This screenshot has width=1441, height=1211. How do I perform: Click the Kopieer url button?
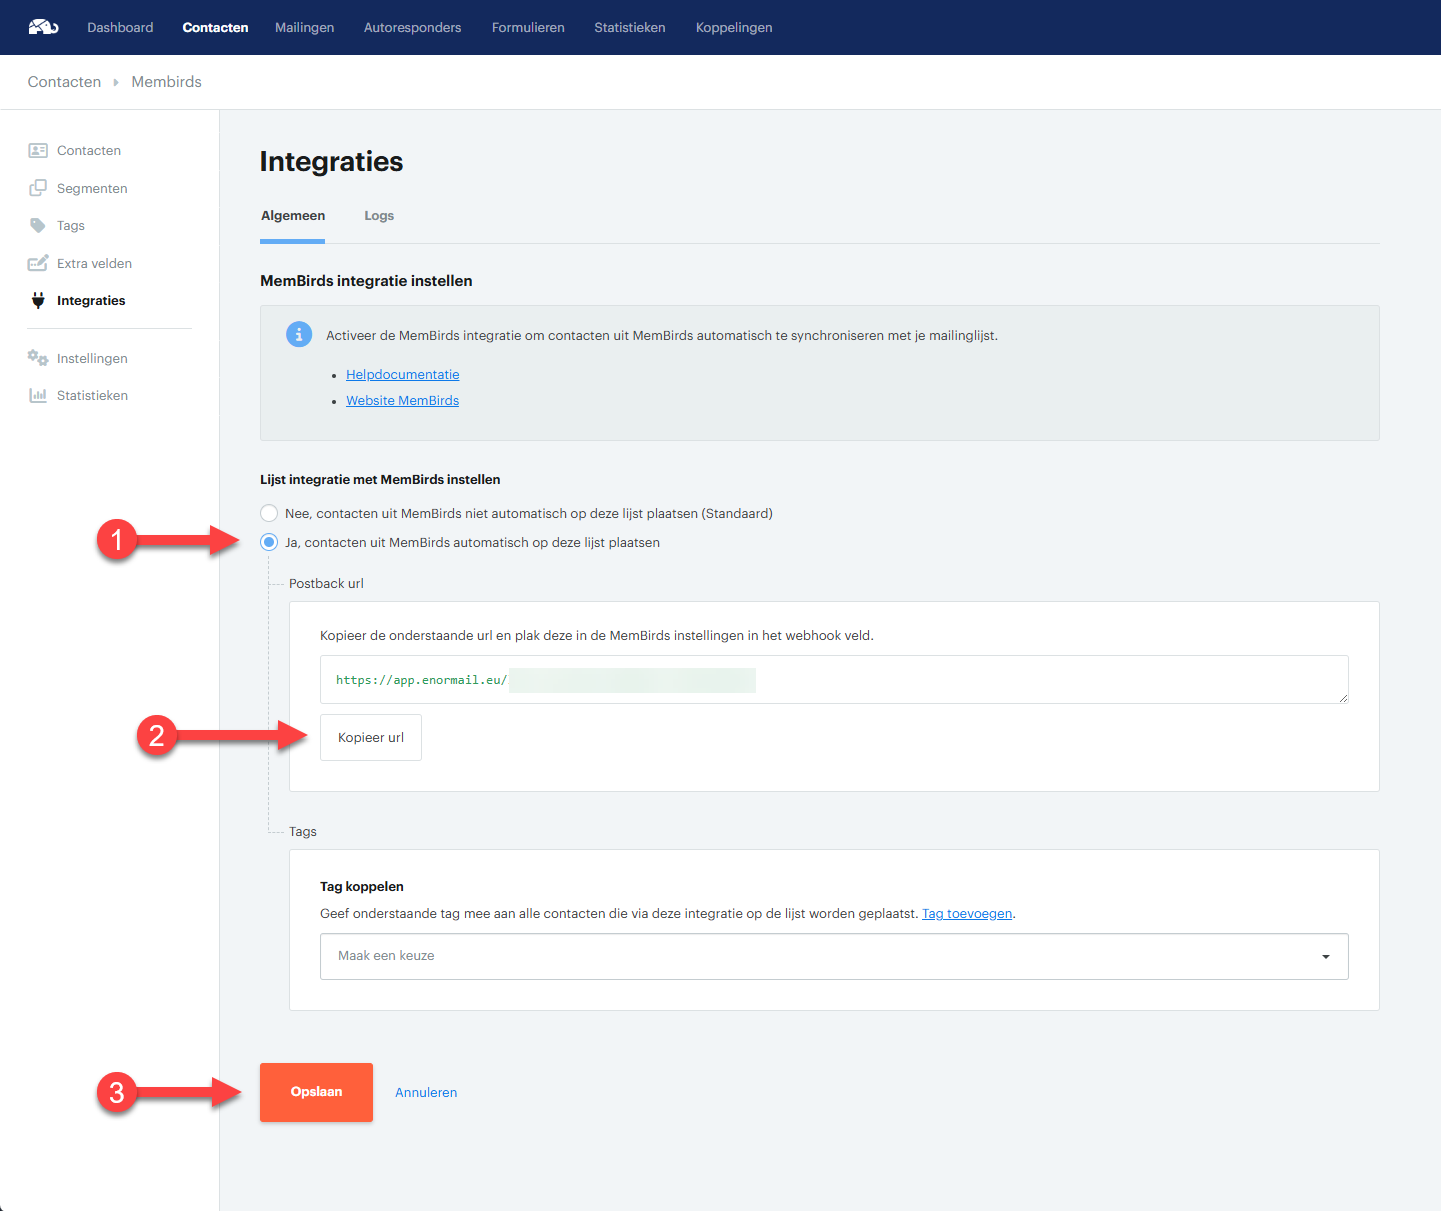[x=371, y=737]
